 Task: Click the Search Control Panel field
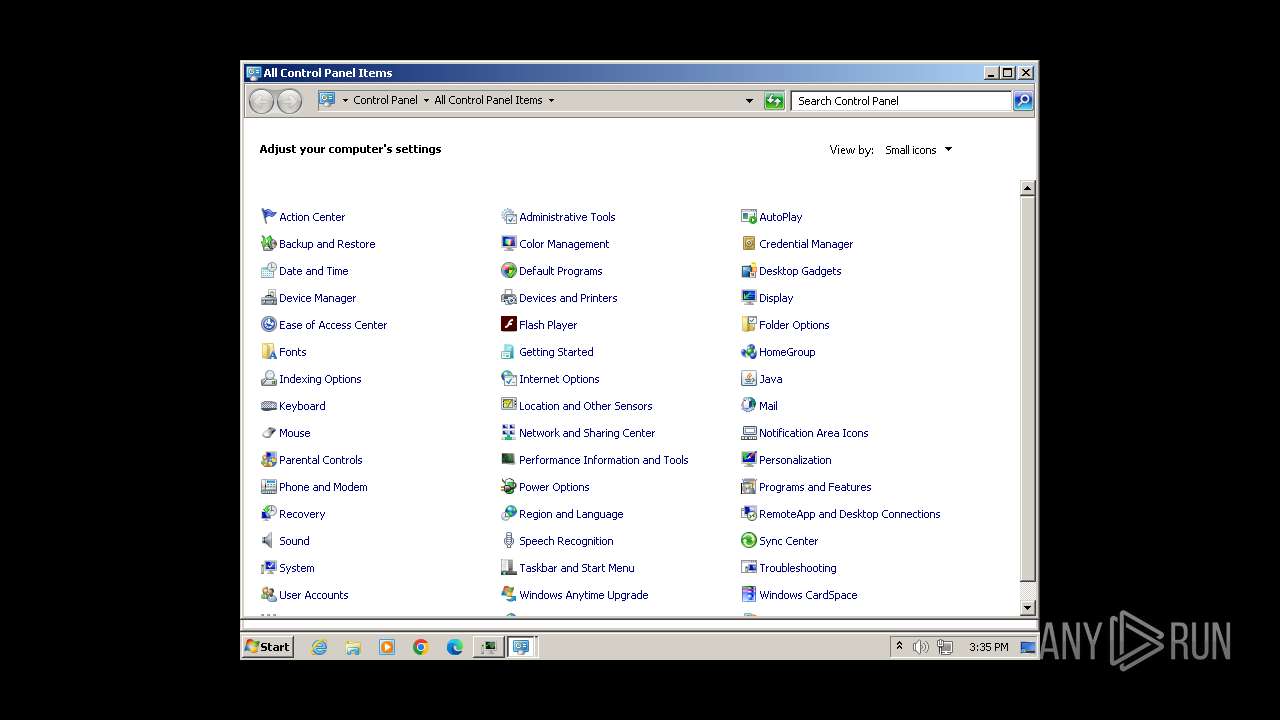pyautogui.click(x=901, y=100)
